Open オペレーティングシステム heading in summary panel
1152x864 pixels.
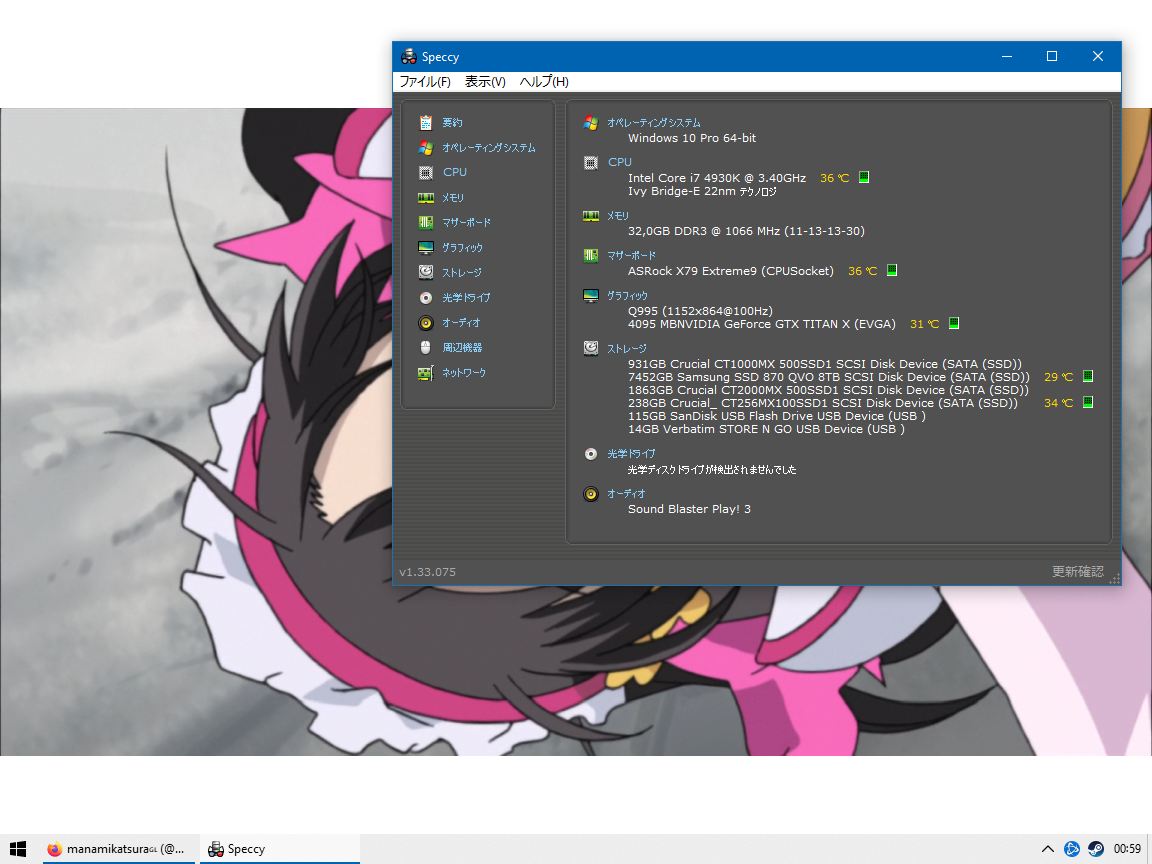[x=654, y=123]
